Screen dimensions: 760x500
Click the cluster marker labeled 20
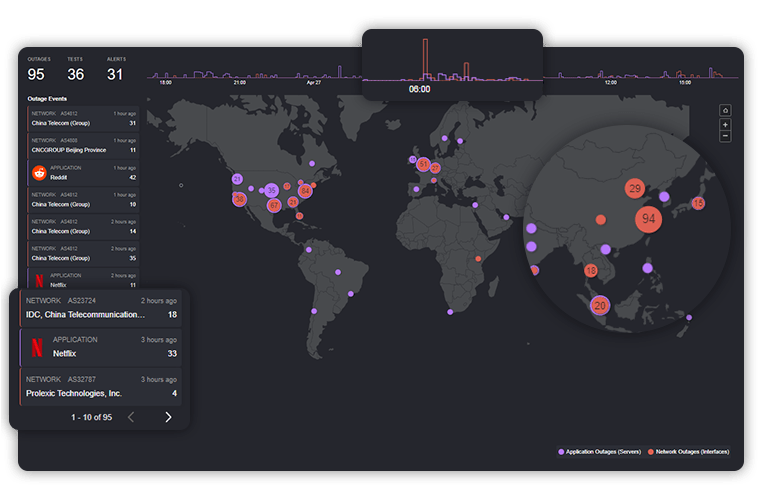600,306
